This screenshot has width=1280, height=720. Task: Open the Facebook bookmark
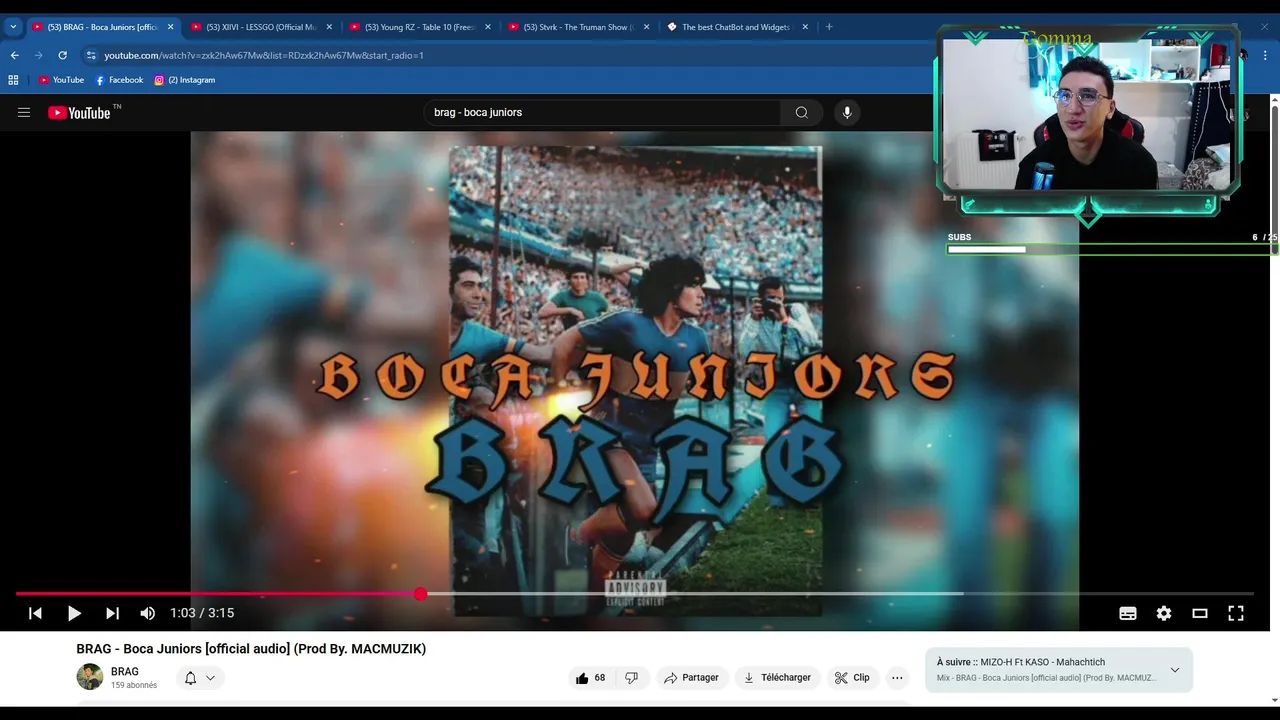click(119, 80)
